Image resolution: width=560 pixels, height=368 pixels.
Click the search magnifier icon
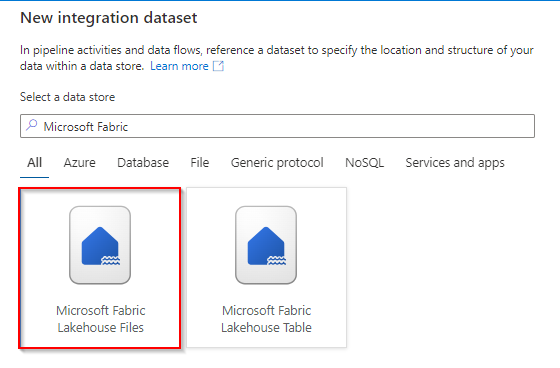pyautogui.click(x=32, y=125)
